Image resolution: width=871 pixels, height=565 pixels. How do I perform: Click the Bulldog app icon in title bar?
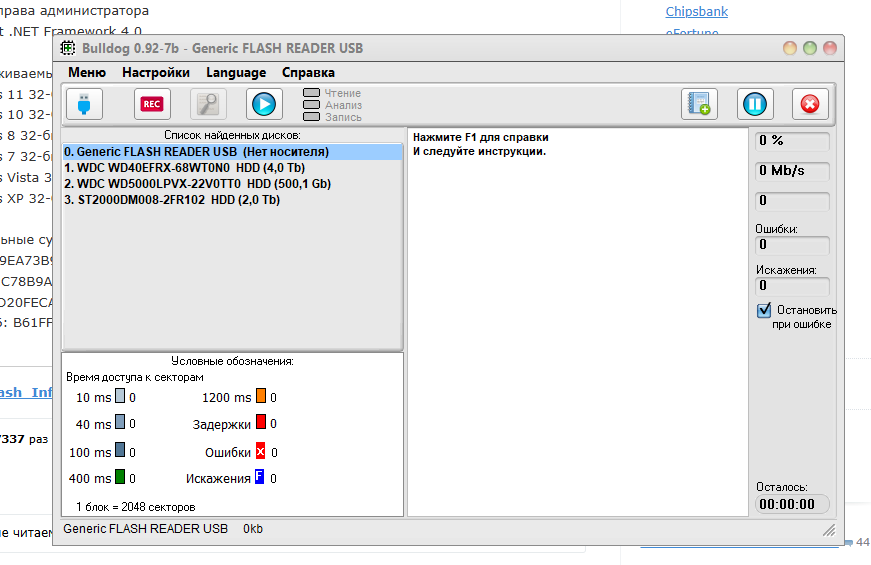(x=68, y=48)
